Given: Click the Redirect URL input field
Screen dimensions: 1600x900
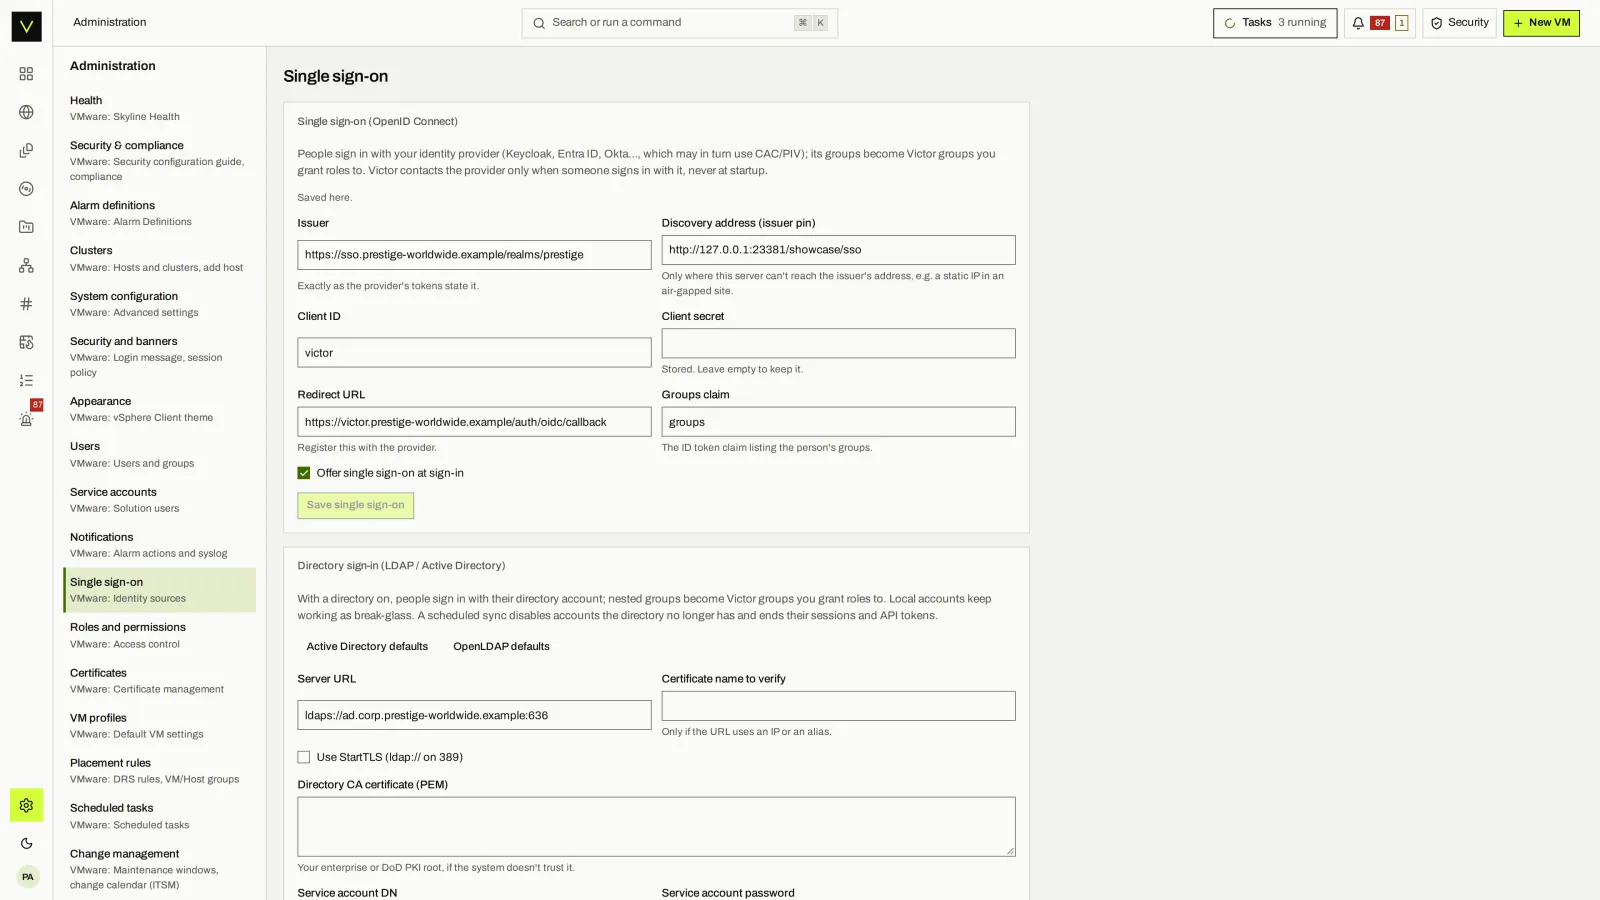Looking at the screenshot, I should (474, 422).
